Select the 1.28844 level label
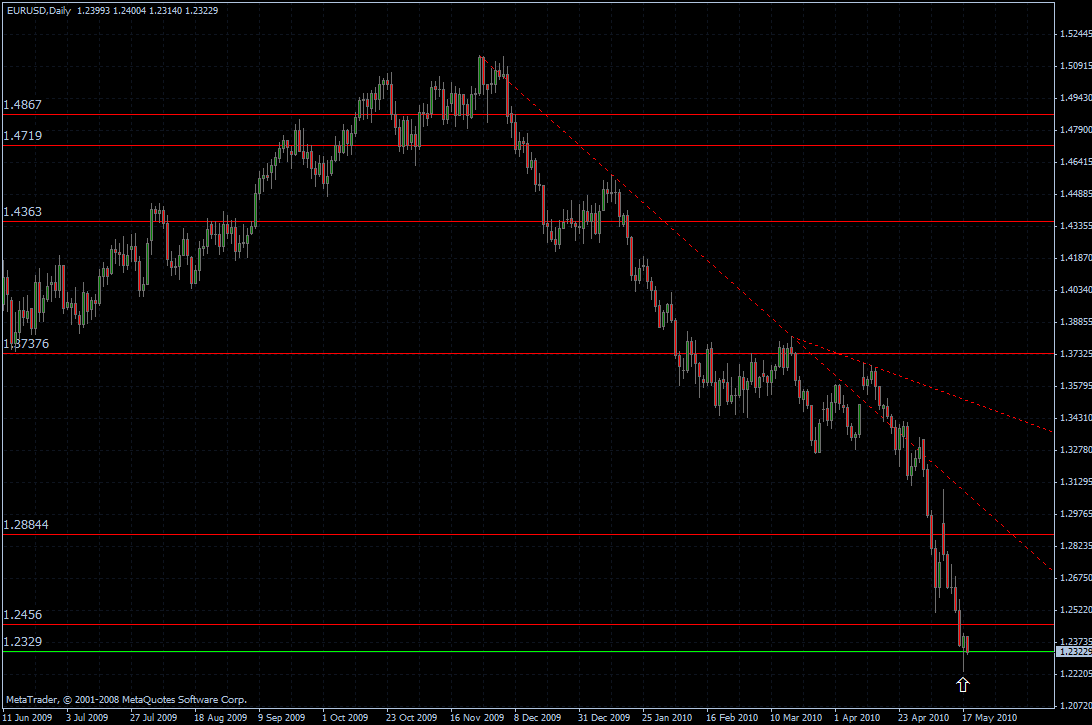The height and width of the screenshot is (725, 1092). 26,524
